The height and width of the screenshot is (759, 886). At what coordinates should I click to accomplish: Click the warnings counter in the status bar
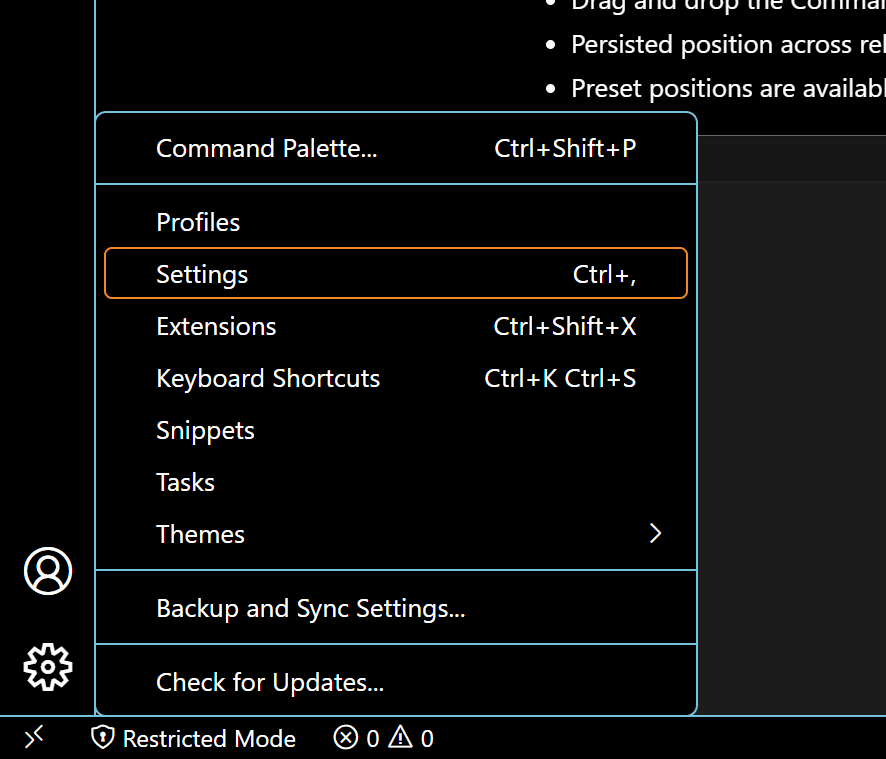(412, 738)
